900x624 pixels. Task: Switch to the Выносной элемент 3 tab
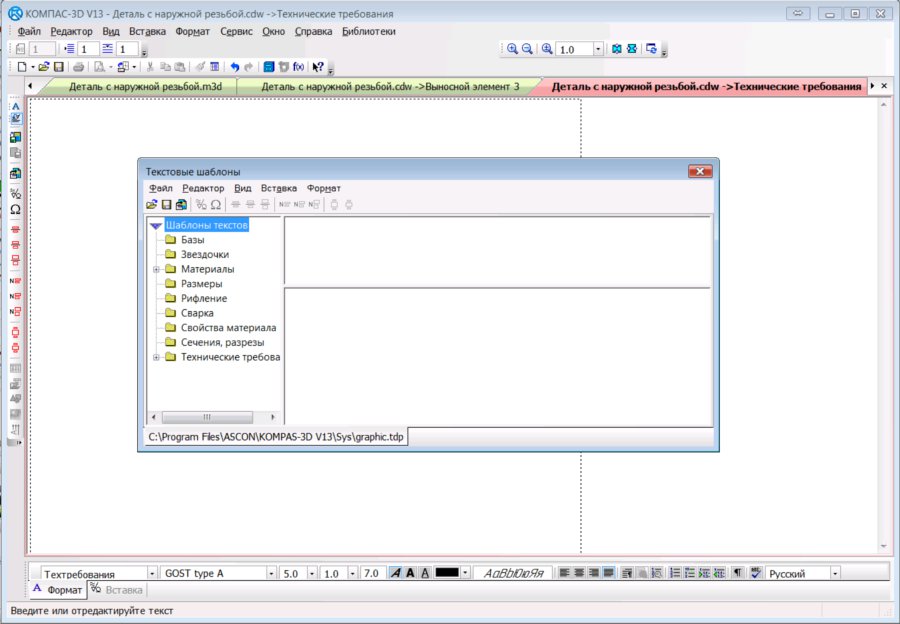pyautogui.click(x=390, y=87)
